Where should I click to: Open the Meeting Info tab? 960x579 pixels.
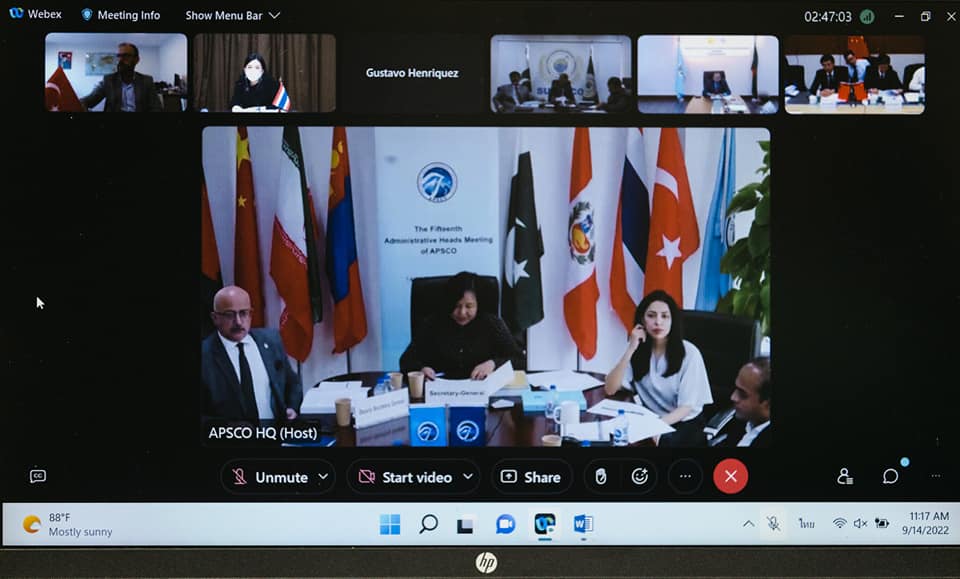[120, 16]
